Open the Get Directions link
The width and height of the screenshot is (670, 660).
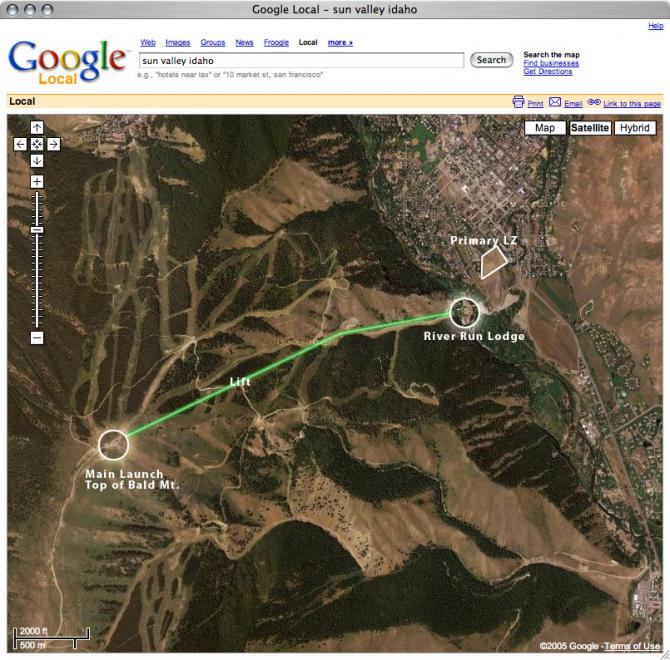pos(548,71)
